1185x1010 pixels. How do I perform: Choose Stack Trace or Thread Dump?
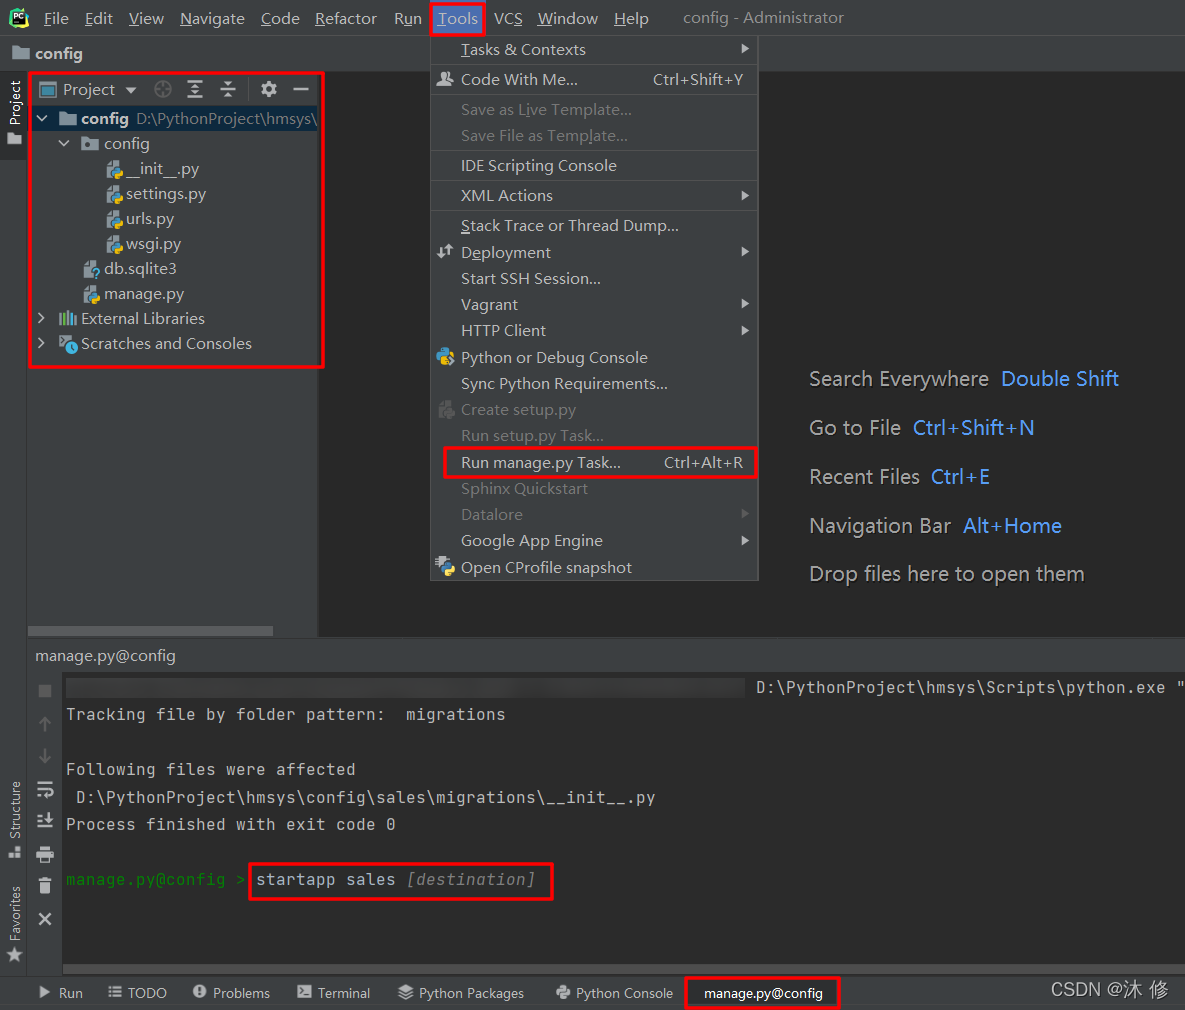coord(594,226)
